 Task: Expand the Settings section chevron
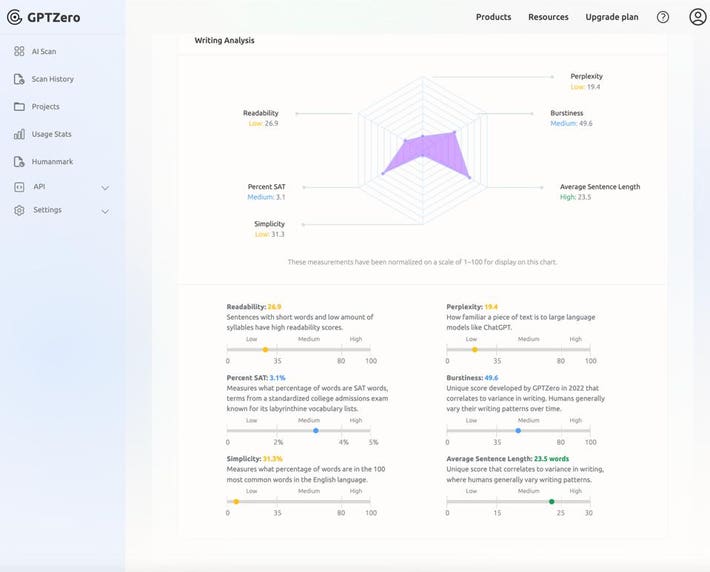tap(105, 211)
